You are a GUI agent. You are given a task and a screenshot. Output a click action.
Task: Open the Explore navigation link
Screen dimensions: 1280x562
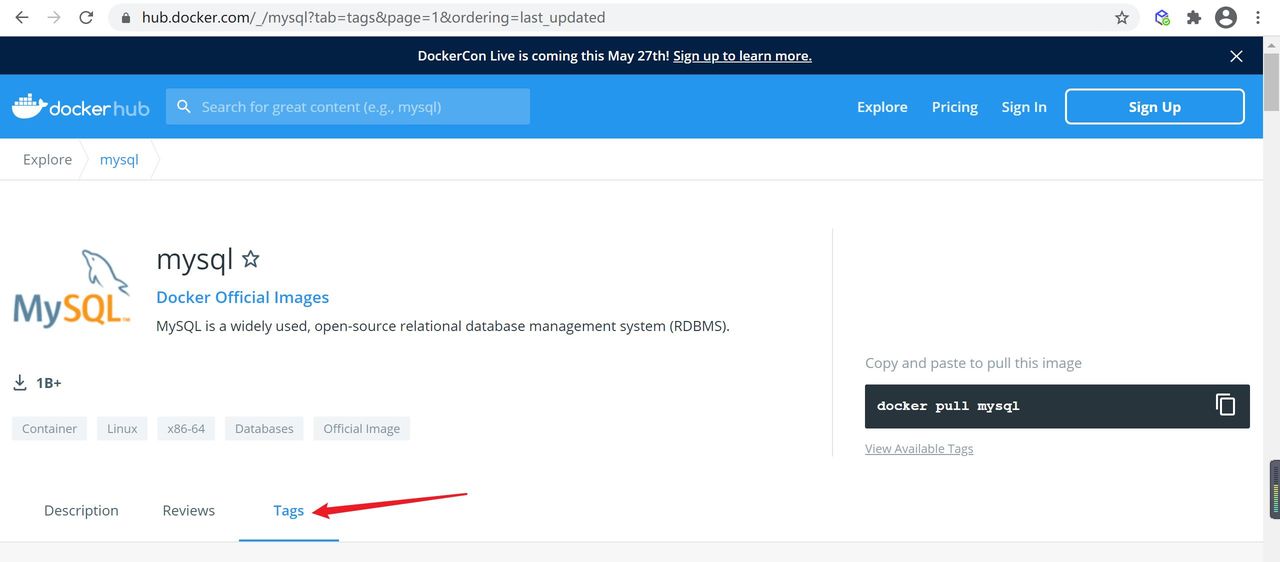(x=882, y=107)
